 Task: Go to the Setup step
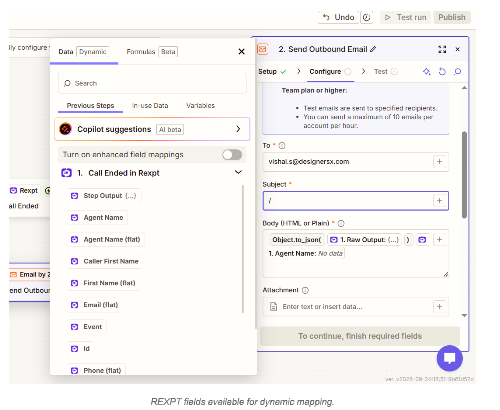pos(272,72)
